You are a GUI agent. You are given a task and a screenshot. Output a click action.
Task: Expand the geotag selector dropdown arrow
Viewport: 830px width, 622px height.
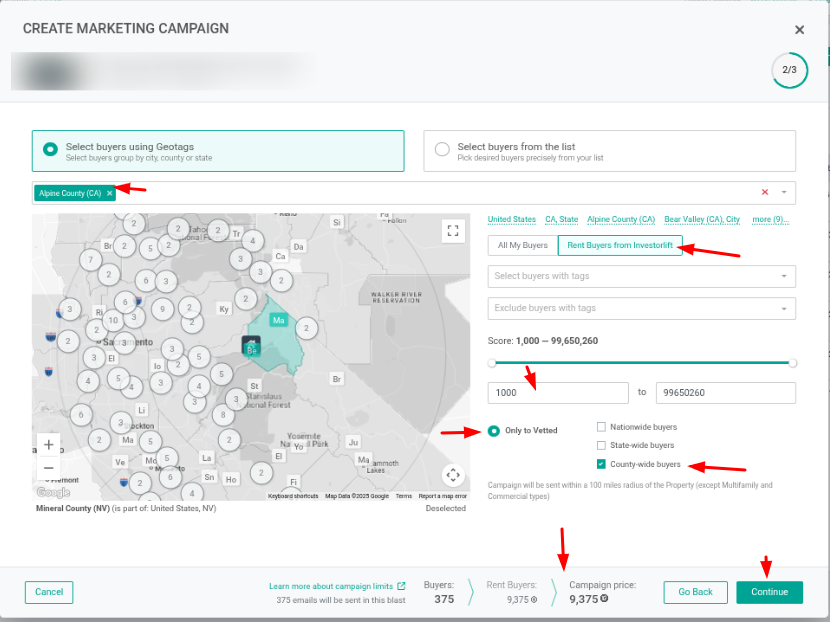coord(784,192)
